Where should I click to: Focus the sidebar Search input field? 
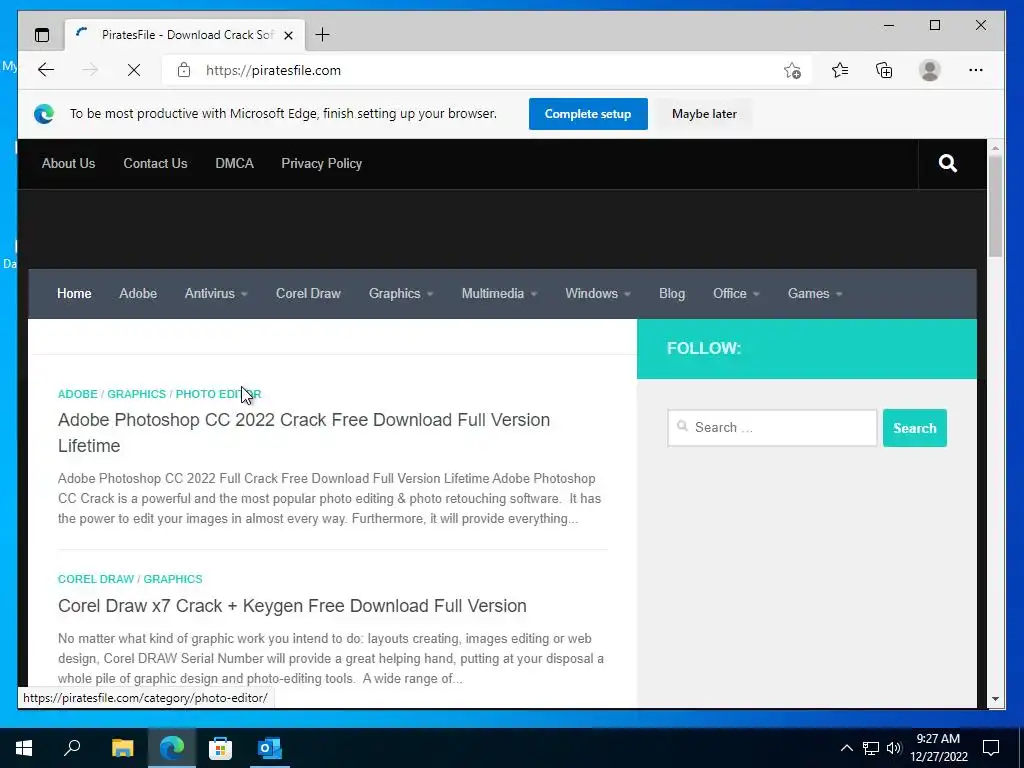click(772, 428)
